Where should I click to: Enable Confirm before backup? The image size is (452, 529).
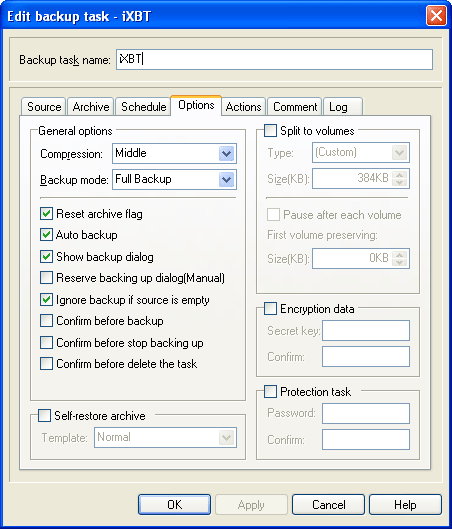(46, 321)
